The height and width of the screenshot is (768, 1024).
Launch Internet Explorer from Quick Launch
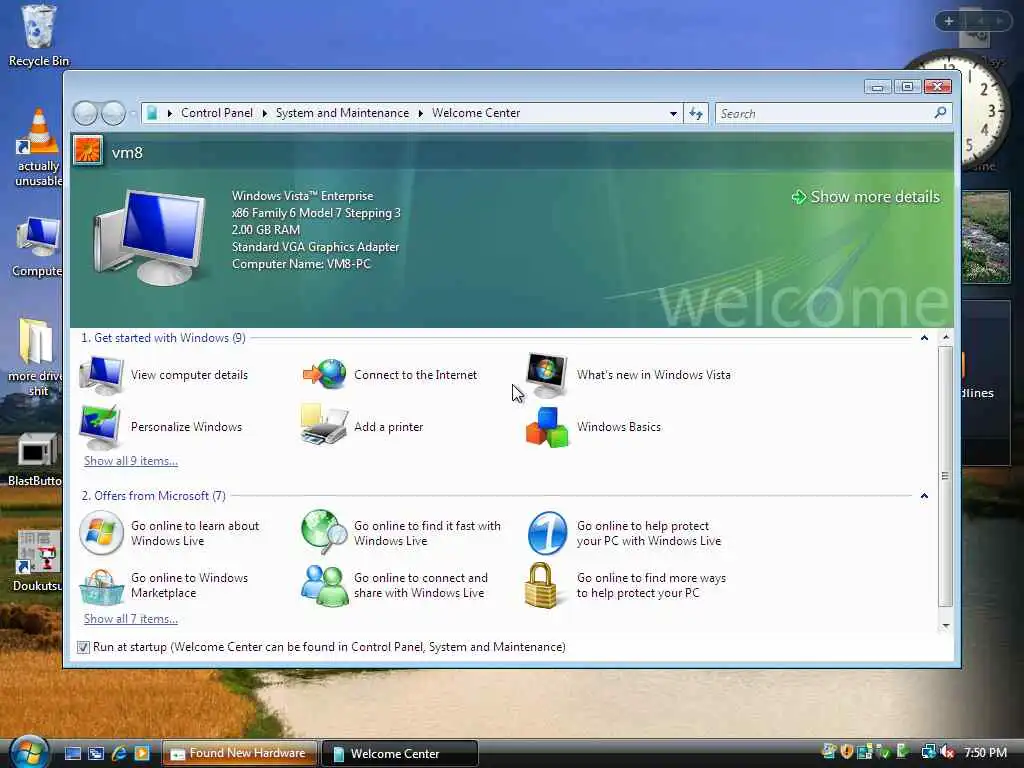119,753
